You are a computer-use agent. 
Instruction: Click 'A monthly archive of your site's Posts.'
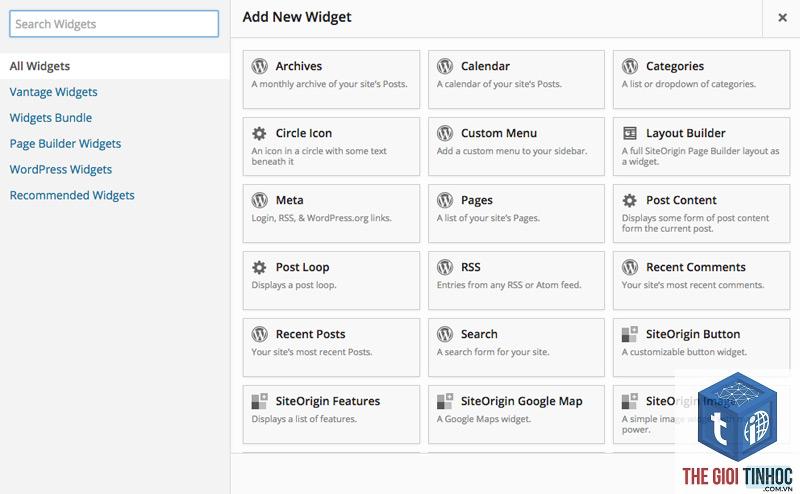tap(330, 84)
